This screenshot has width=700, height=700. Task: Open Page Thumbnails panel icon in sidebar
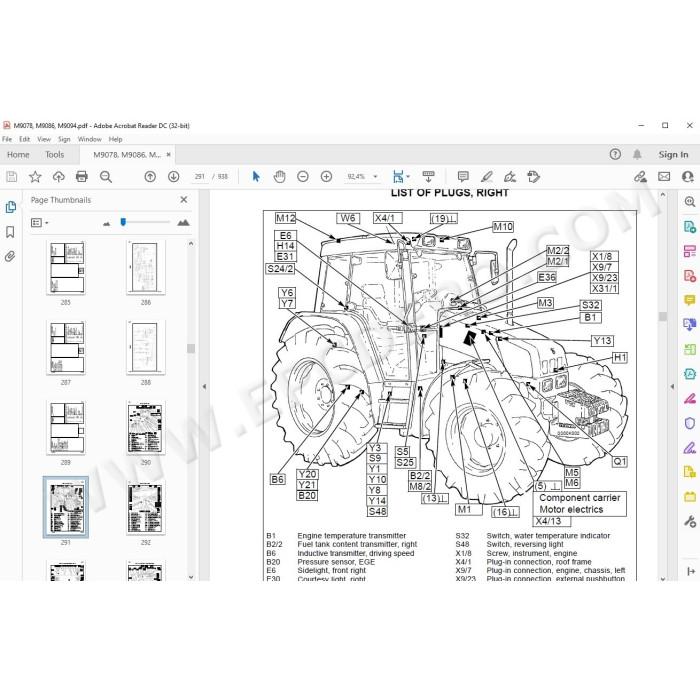tap(10, 207)
